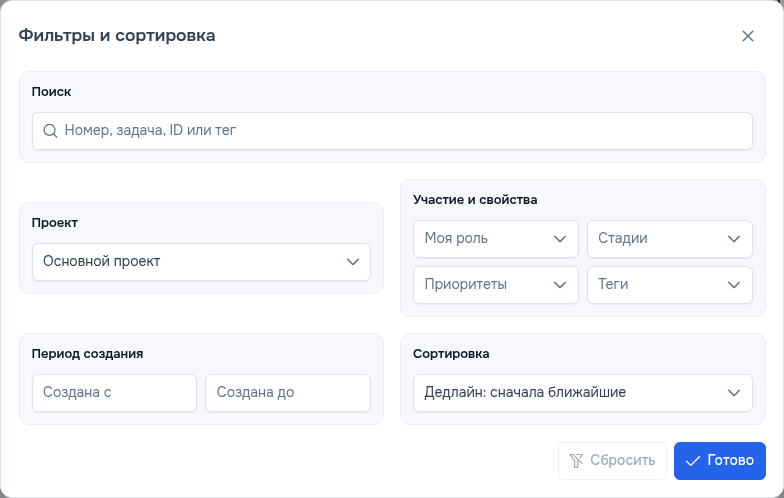Open the Теги dropdown

click(x=670, y=285)
